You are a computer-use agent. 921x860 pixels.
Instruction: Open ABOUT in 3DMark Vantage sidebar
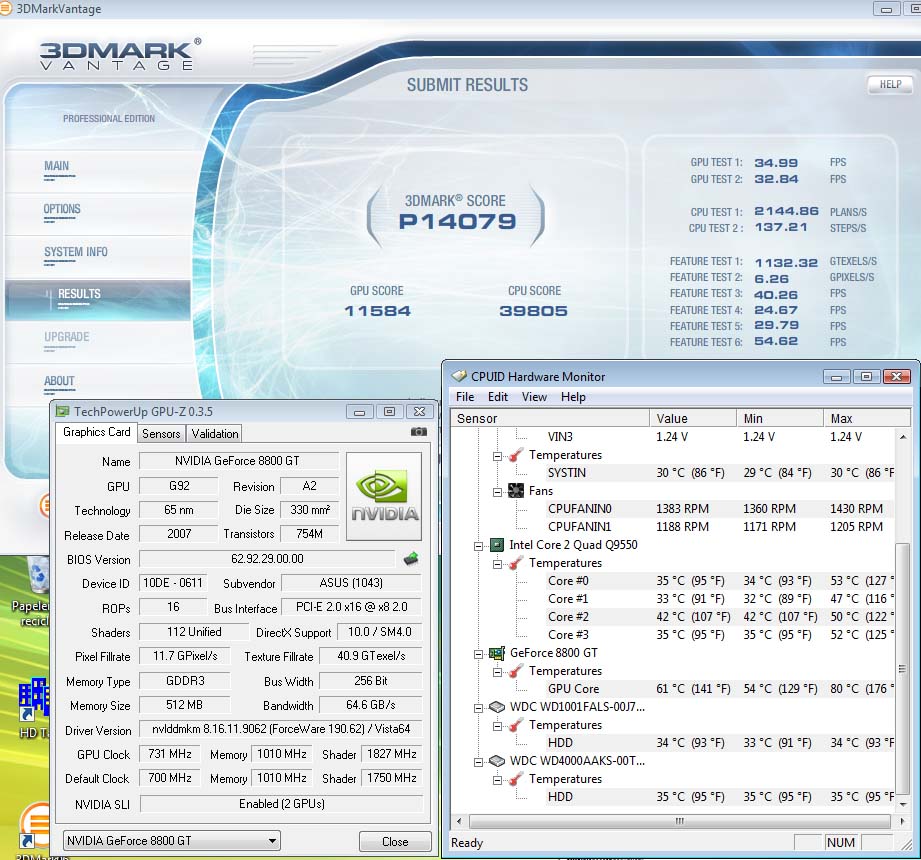point(59,381)
